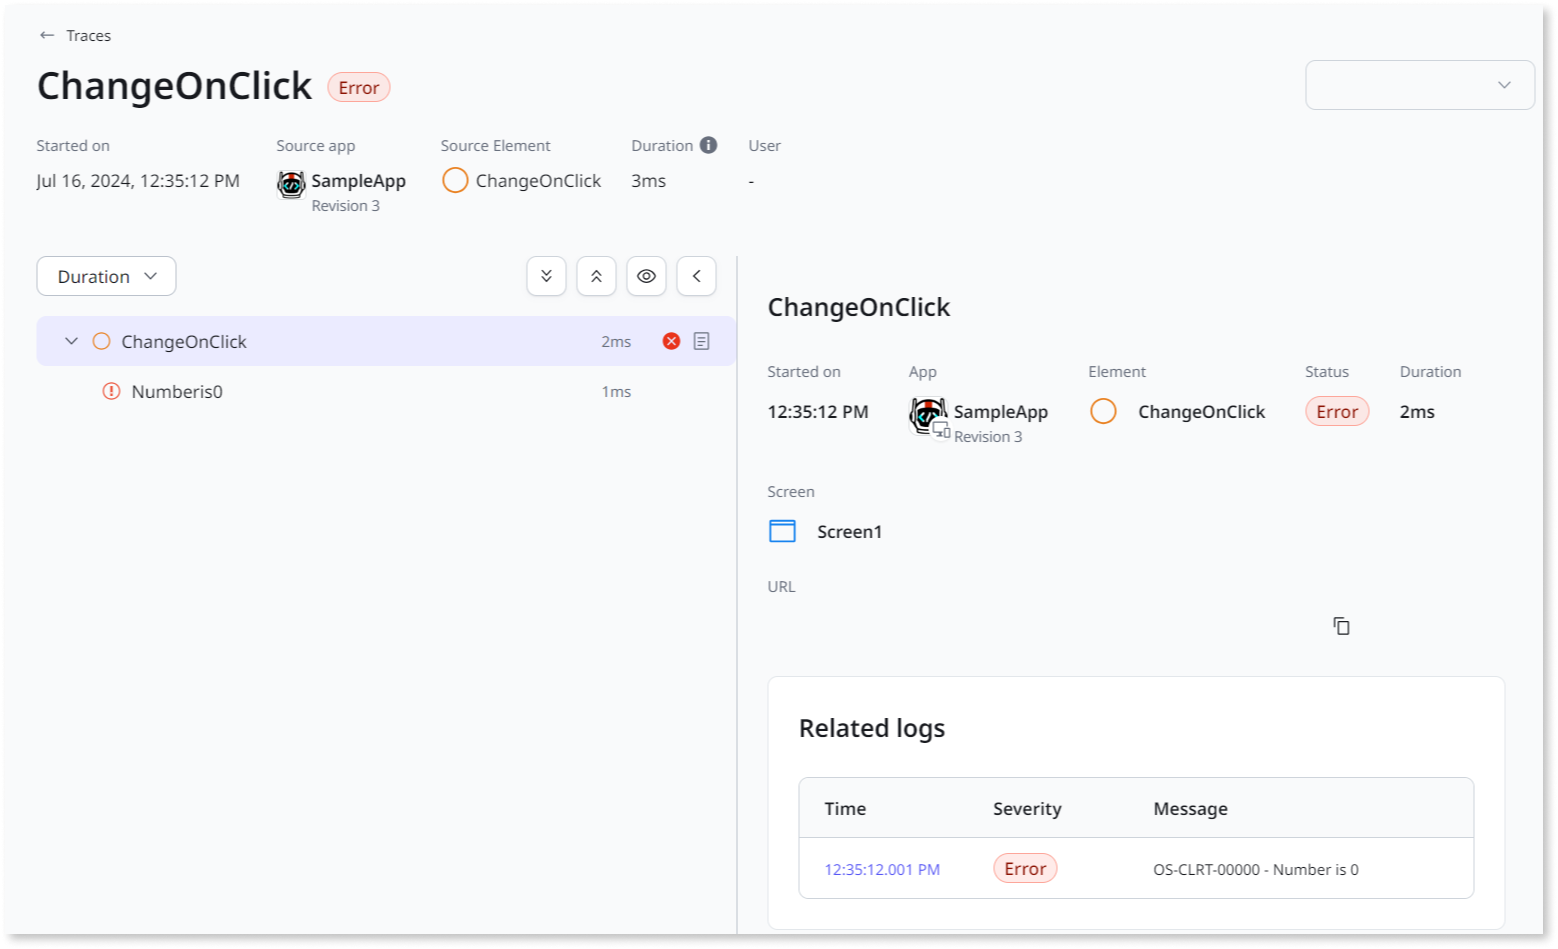Collapse the trace tree side panel
The height and width of the screenshot is (949, 1558).
696,276
